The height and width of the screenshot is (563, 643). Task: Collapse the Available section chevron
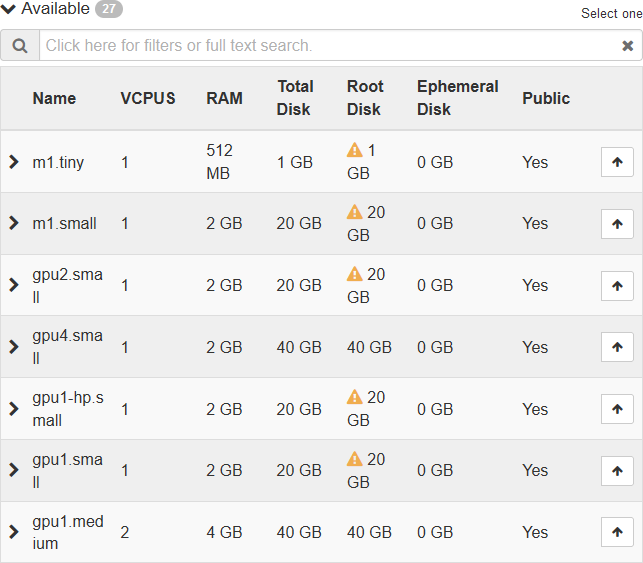coord(9,9)
